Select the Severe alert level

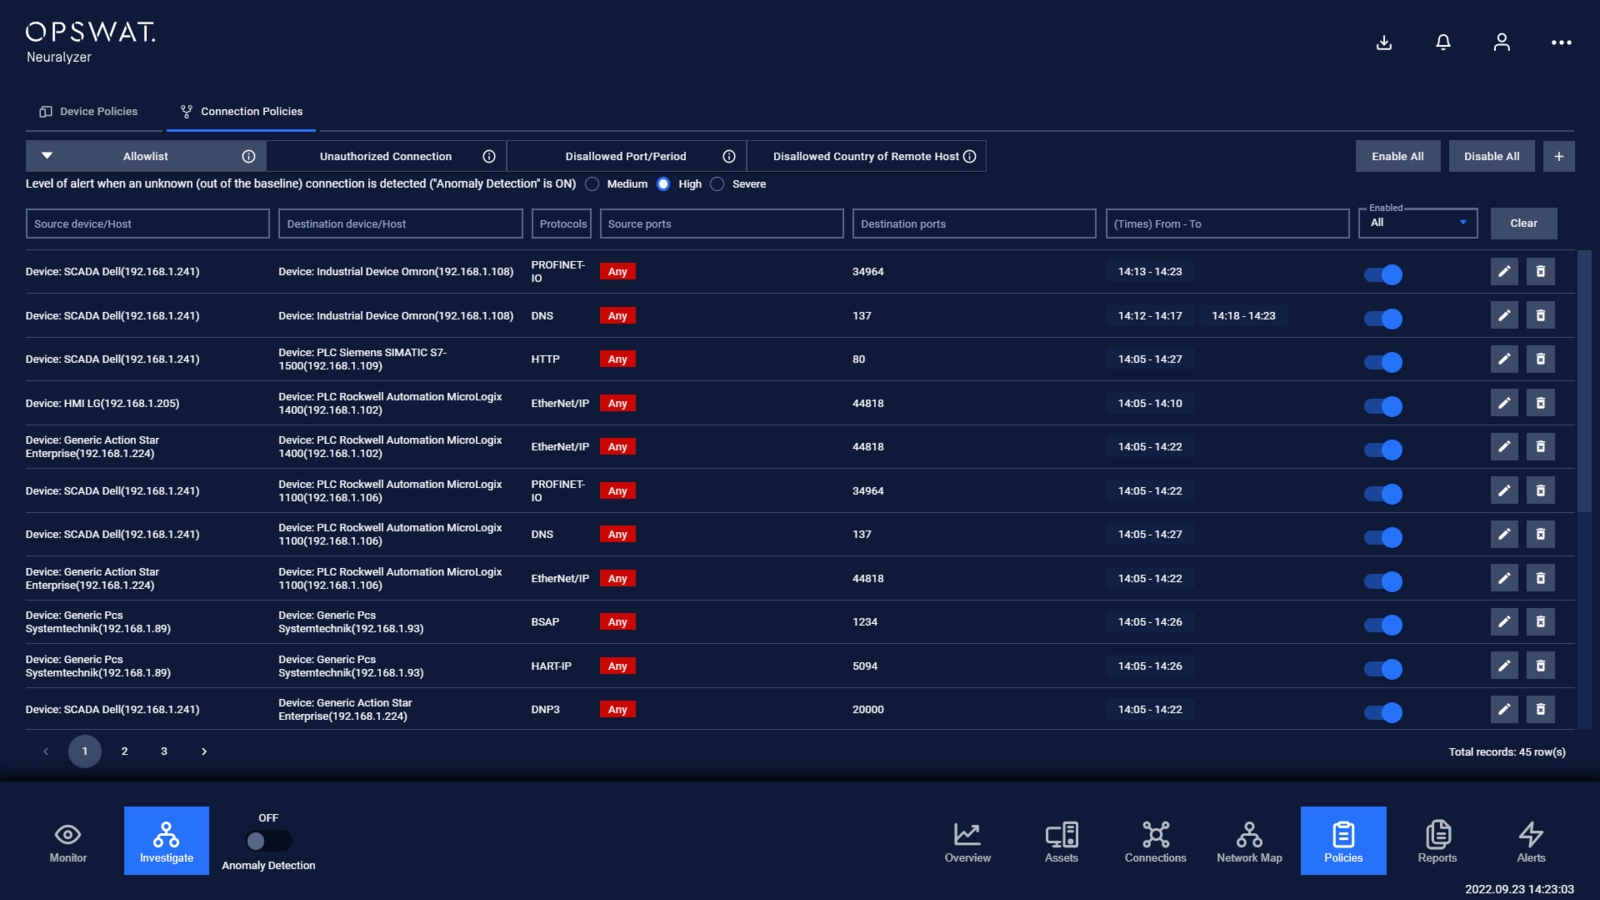[x=717, y=184]
